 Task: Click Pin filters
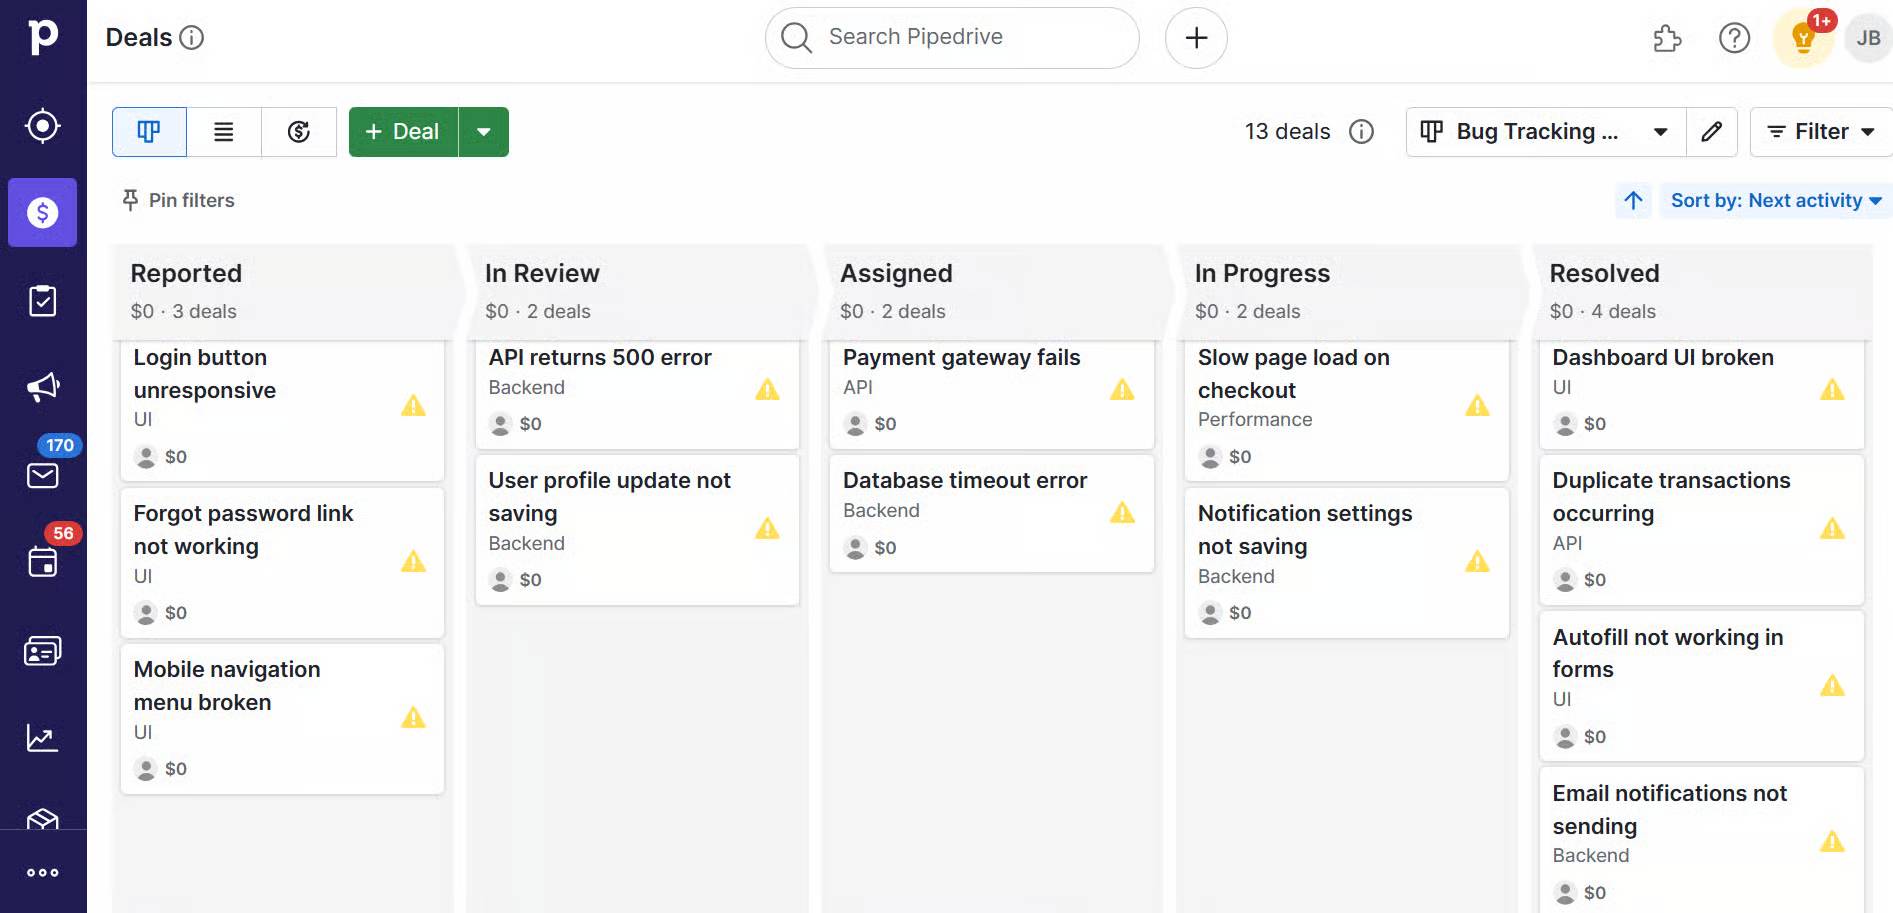[177, 200]
